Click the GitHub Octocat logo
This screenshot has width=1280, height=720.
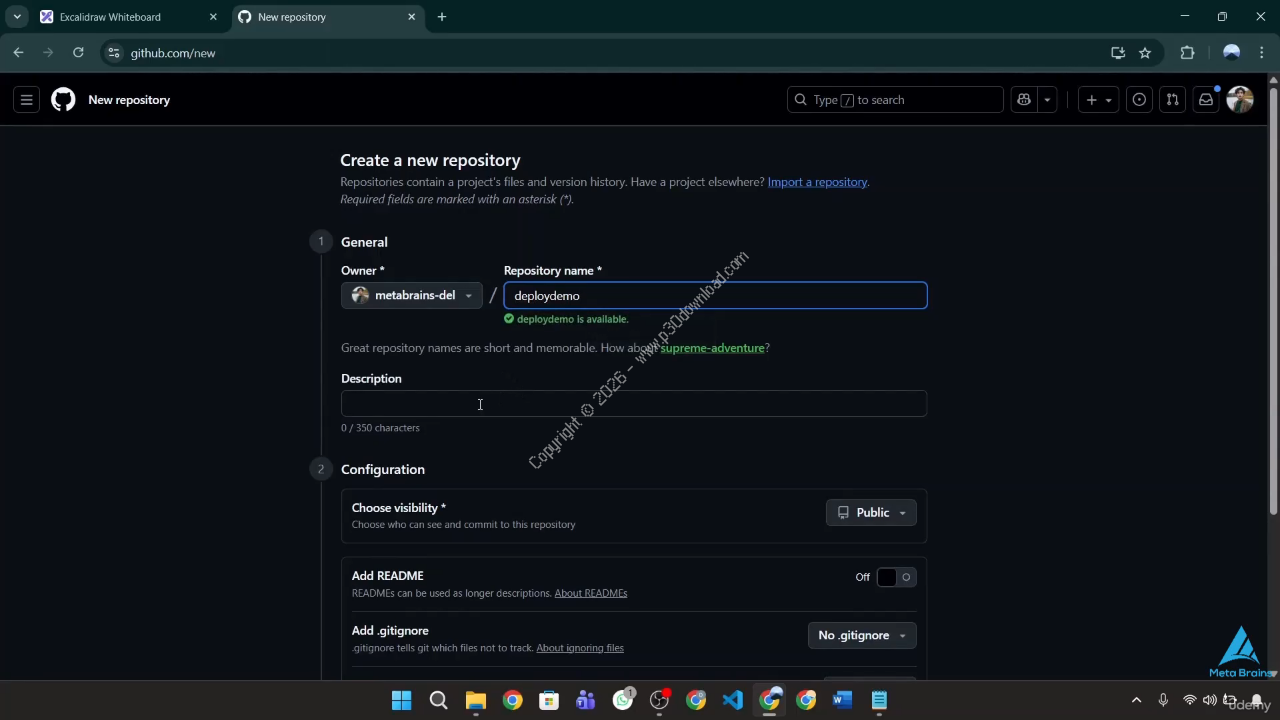63,100
